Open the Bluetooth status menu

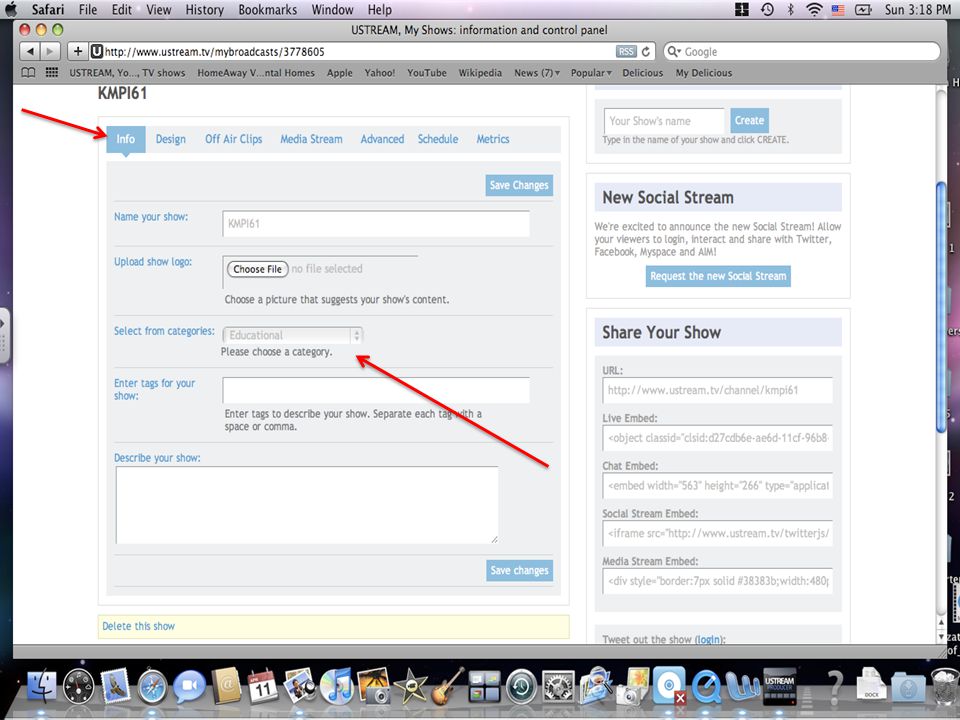click(x=790, y=9)
